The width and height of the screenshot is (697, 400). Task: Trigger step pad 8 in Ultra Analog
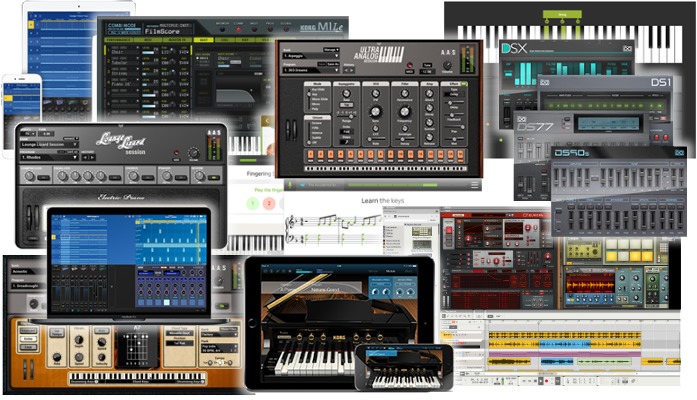(x=381, y=155)
